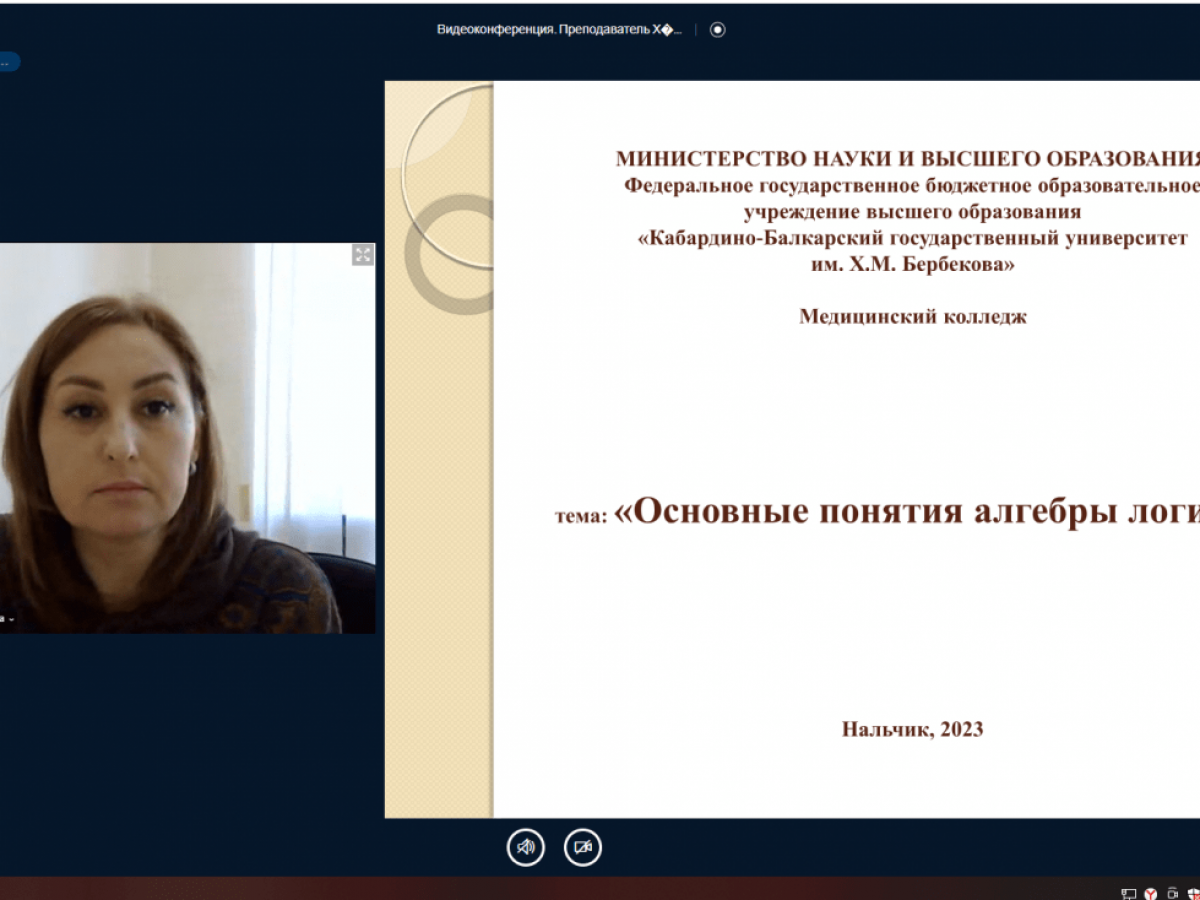Click the line 'им. Х.М. Бербекова'
1200x900 pixels.
click(913, 265)
